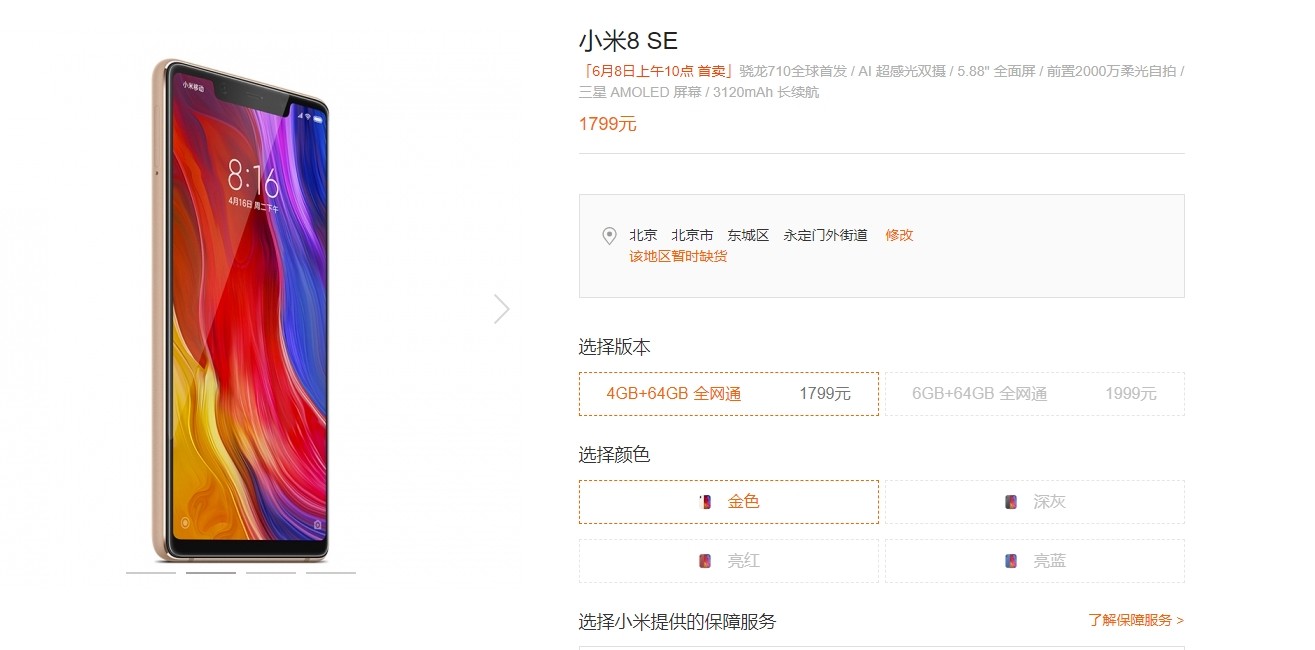The height and width of the screenshot is (650, 1315).
Task: Go to the third carousel image indicator
Action: tap(271, 573)
